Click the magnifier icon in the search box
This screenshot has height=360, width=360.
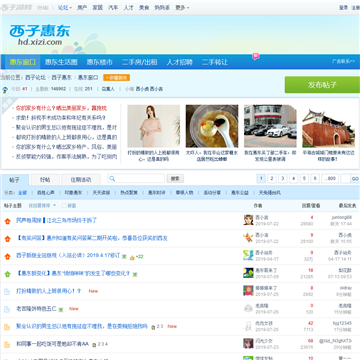coord(112,179)
